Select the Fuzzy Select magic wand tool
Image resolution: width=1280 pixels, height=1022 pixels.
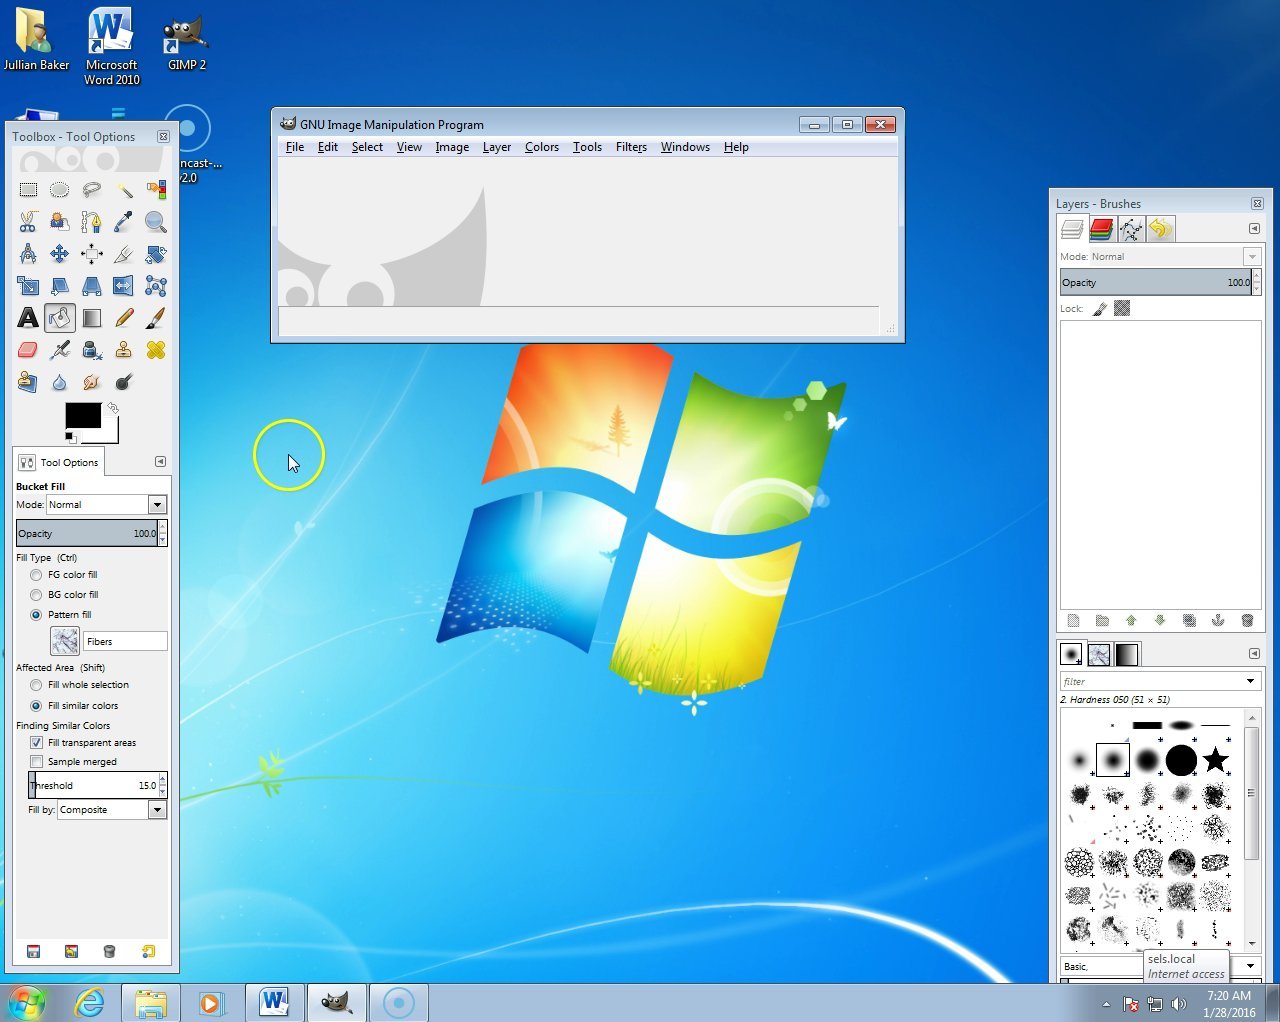(124, 190)
